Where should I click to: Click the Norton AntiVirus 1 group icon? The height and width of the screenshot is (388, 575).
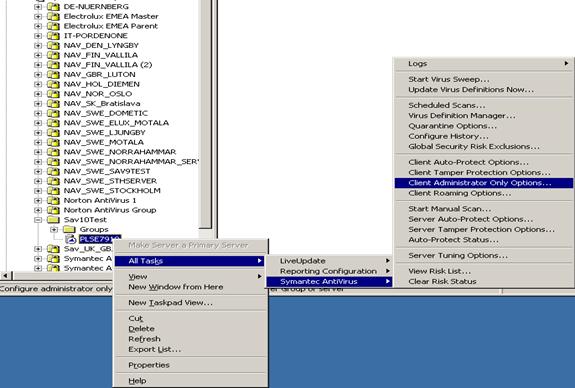[53, 200]
